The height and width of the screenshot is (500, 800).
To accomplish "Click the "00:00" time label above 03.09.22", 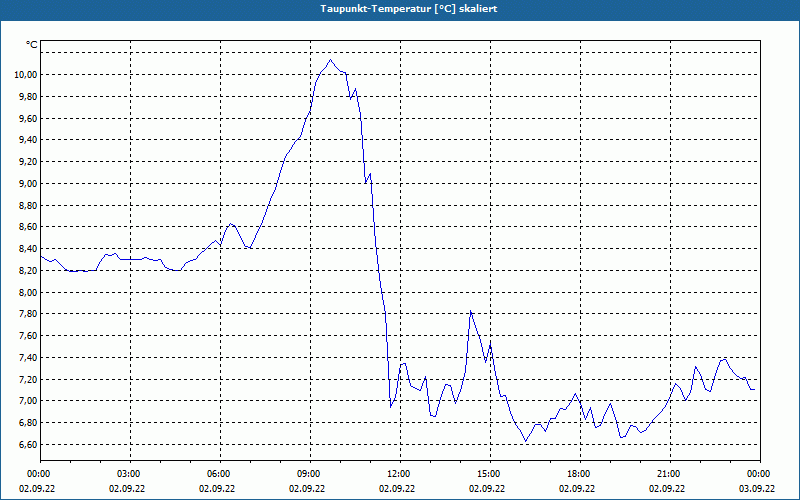I will 760,474.
